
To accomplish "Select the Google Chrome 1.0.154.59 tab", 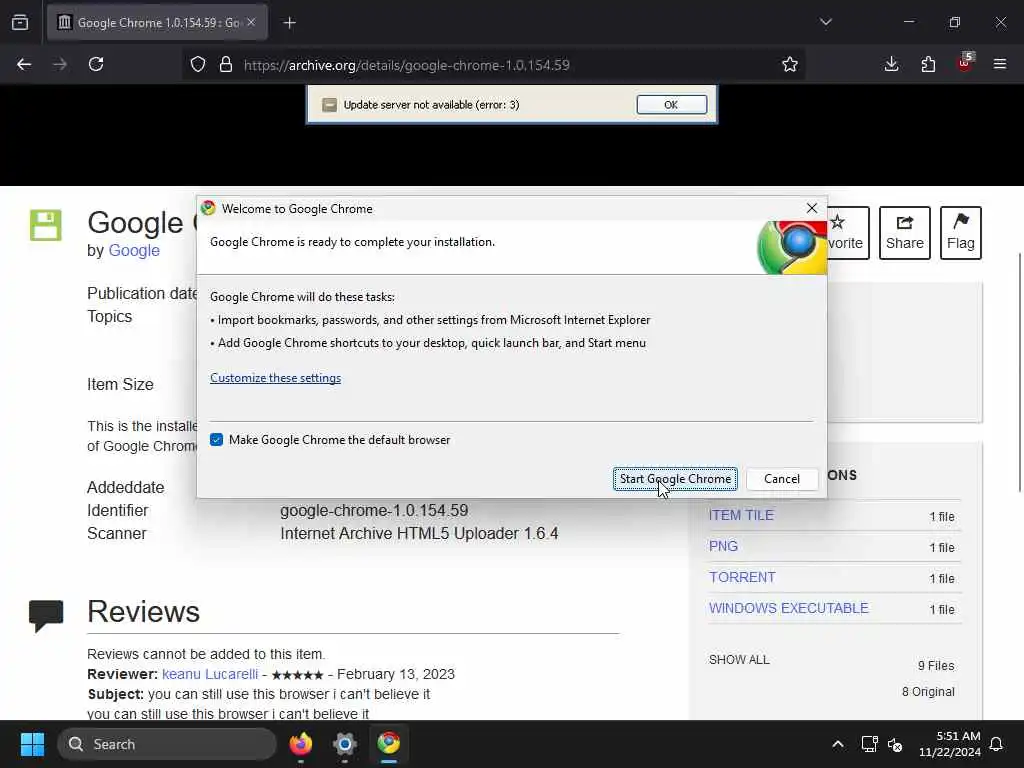I will pos(157,22).
